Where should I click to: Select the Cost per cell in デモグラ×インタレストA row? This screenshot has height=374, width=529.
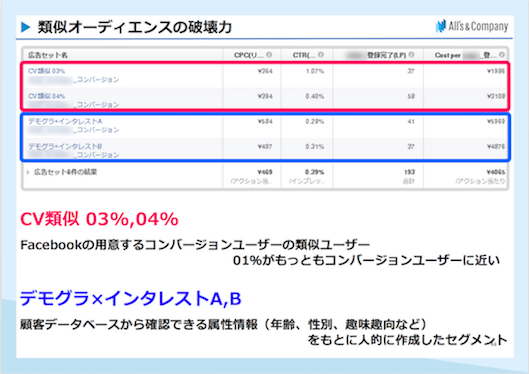(496, 121)
